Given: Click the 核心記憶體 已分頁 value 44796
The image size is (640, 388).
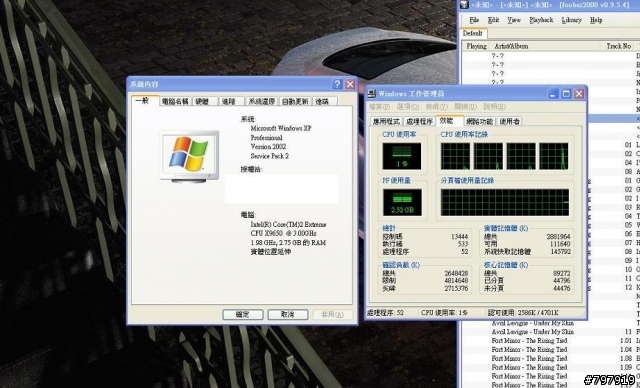Looking at the screenshot, I should coord(562,281).
